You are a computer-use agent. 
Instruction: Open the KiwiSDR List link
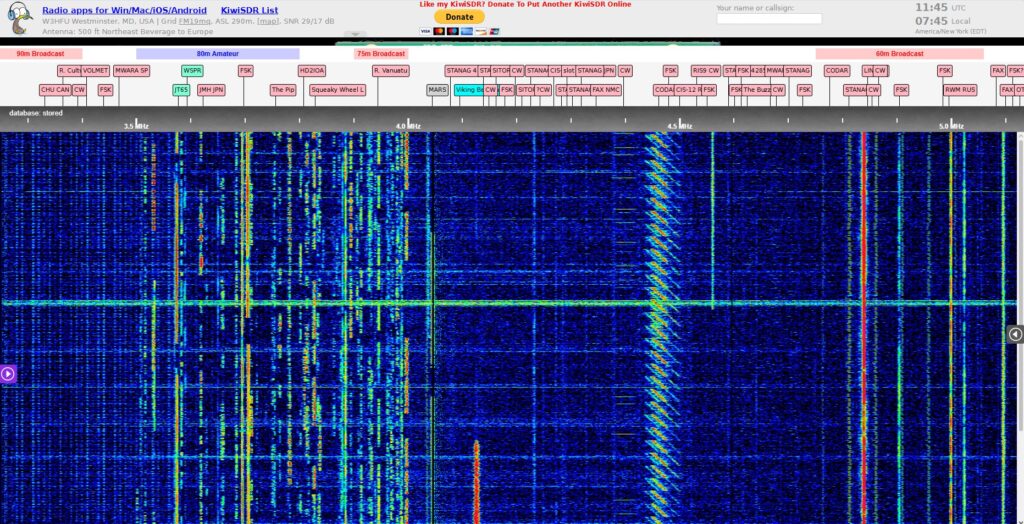(249, 10)
